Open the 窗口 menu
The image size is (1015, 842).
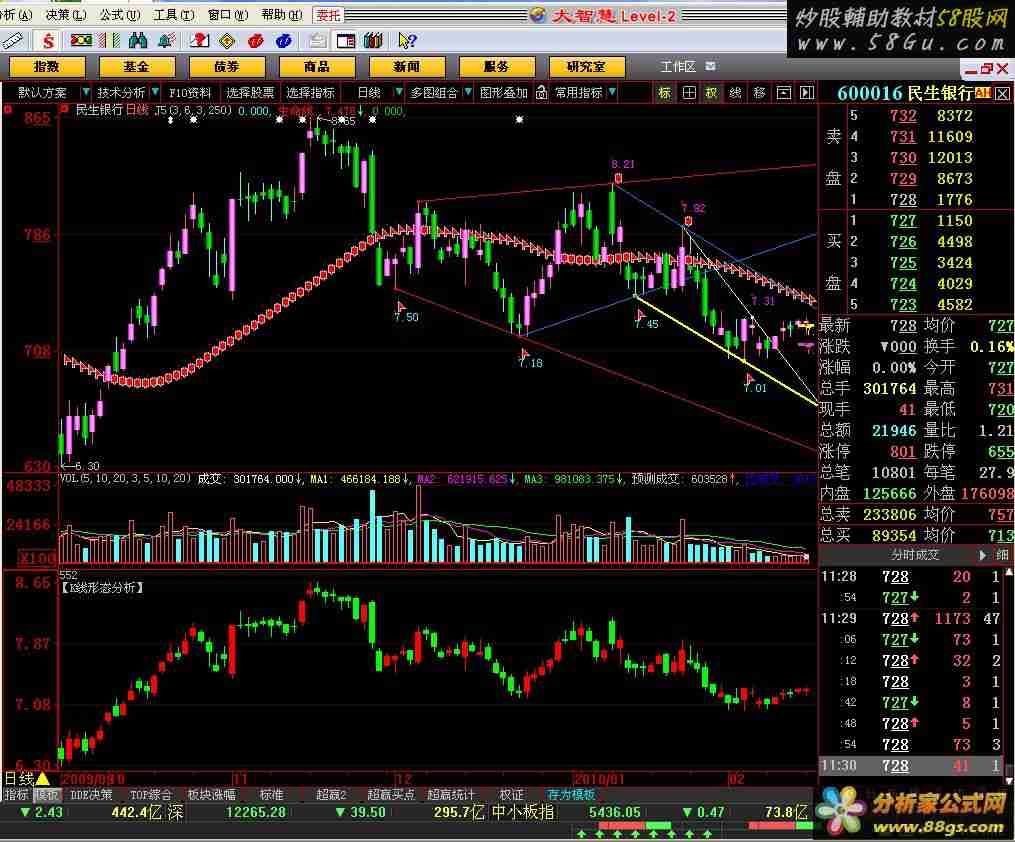tap(228, 15)
